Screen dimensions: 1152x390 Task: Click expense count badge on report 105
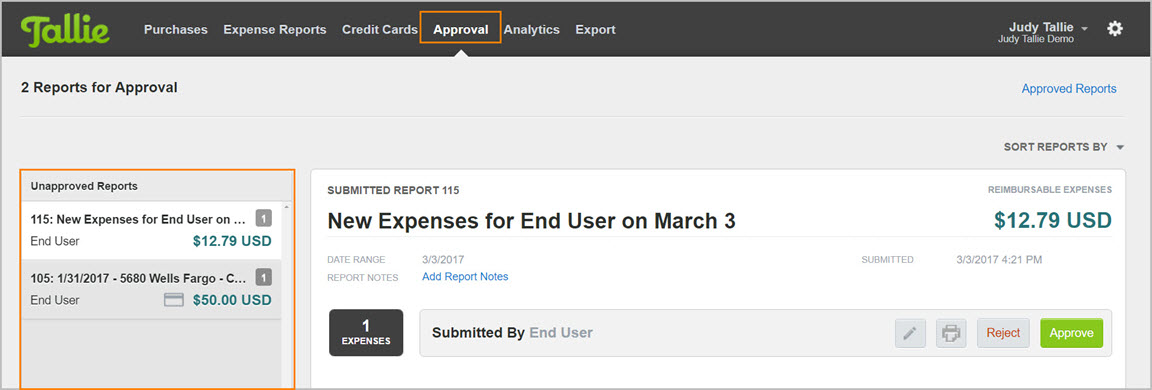(x=264, y=277)
